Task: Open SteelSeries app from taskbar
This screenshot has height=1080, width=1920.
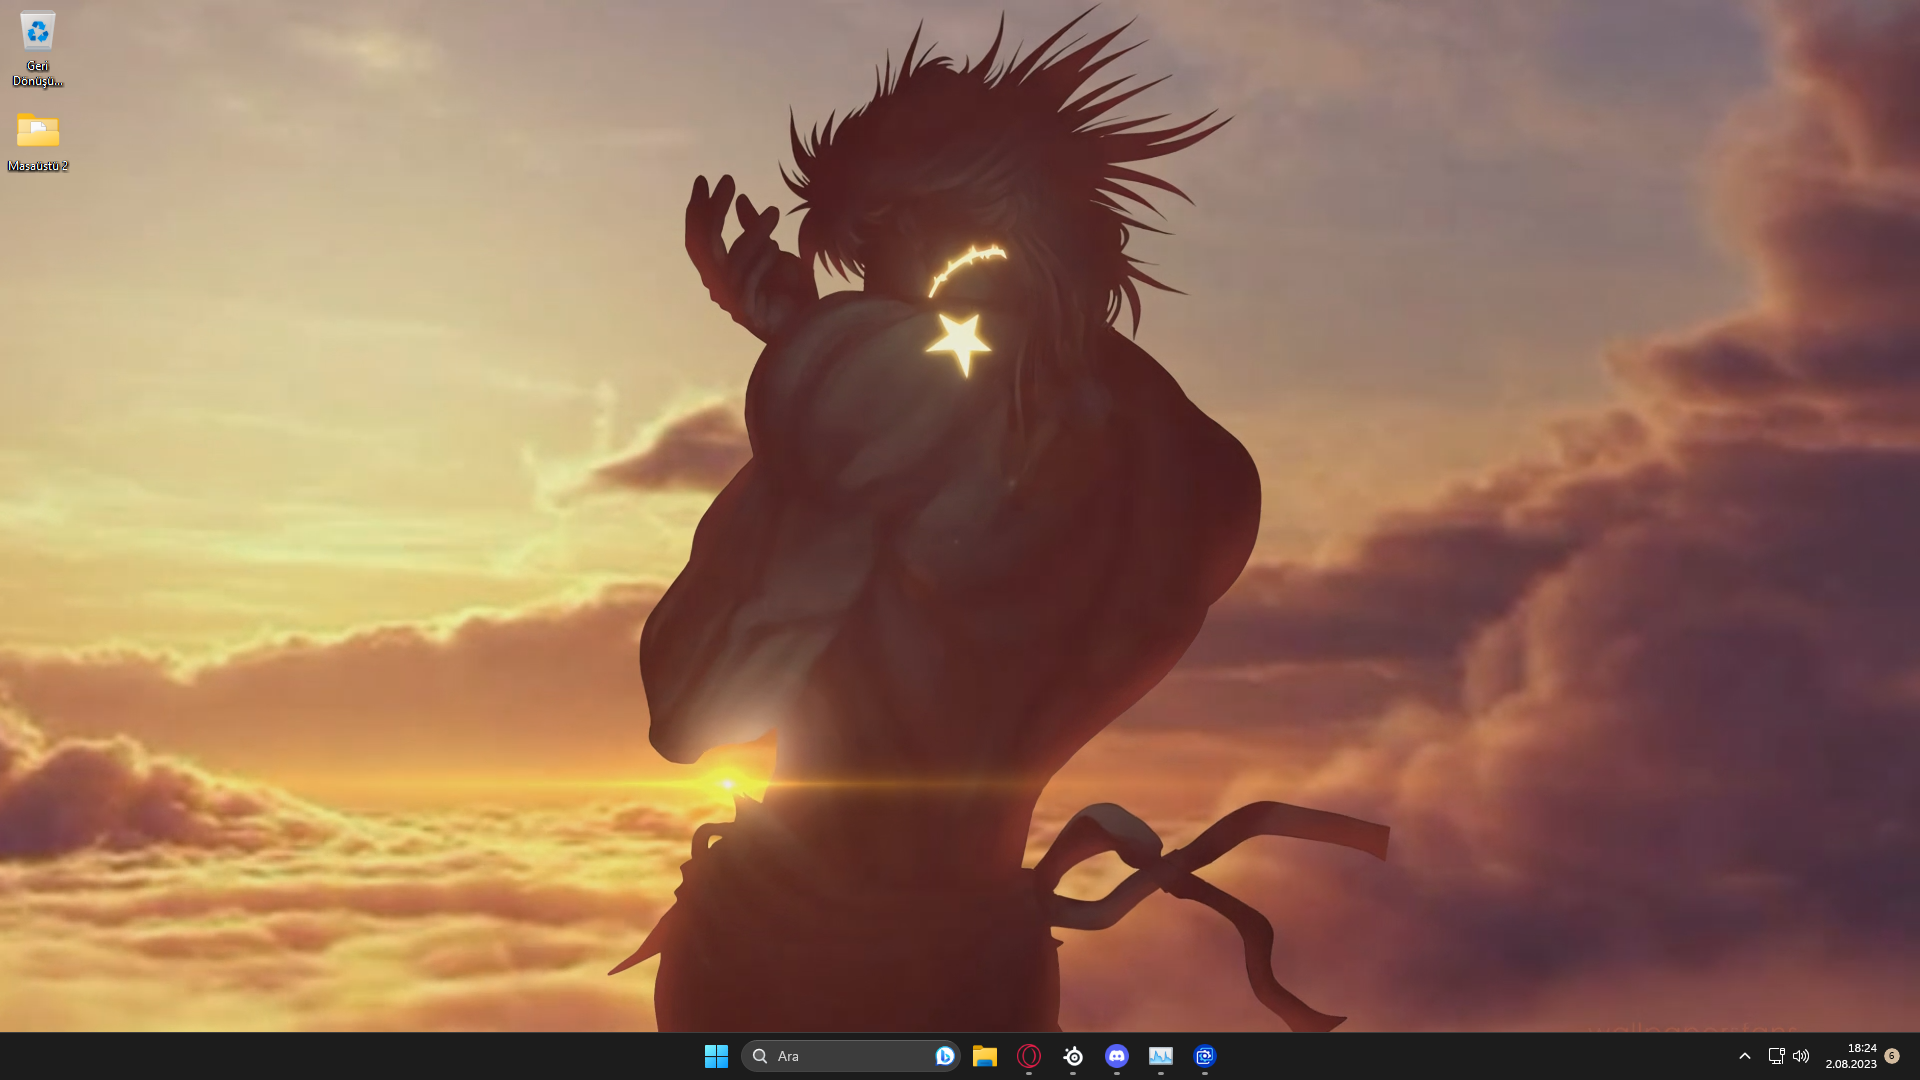Action: click(1073, 1056)
